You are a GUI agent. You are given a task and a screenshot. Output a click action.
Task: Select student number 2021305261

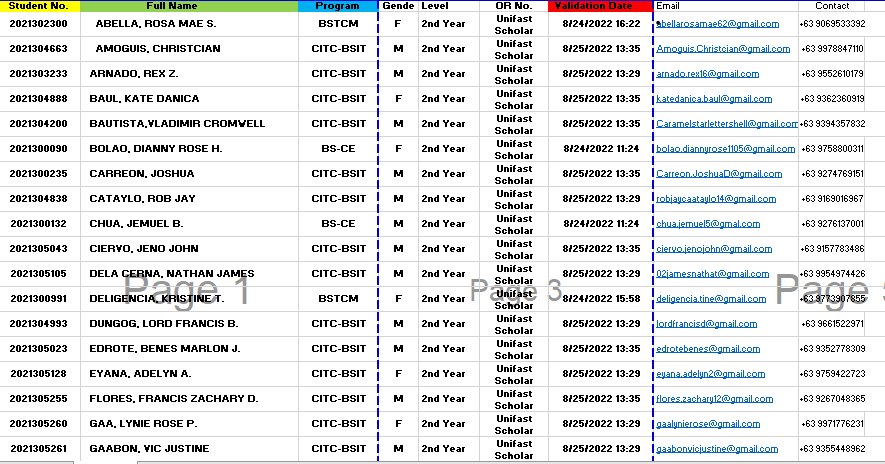38,449
